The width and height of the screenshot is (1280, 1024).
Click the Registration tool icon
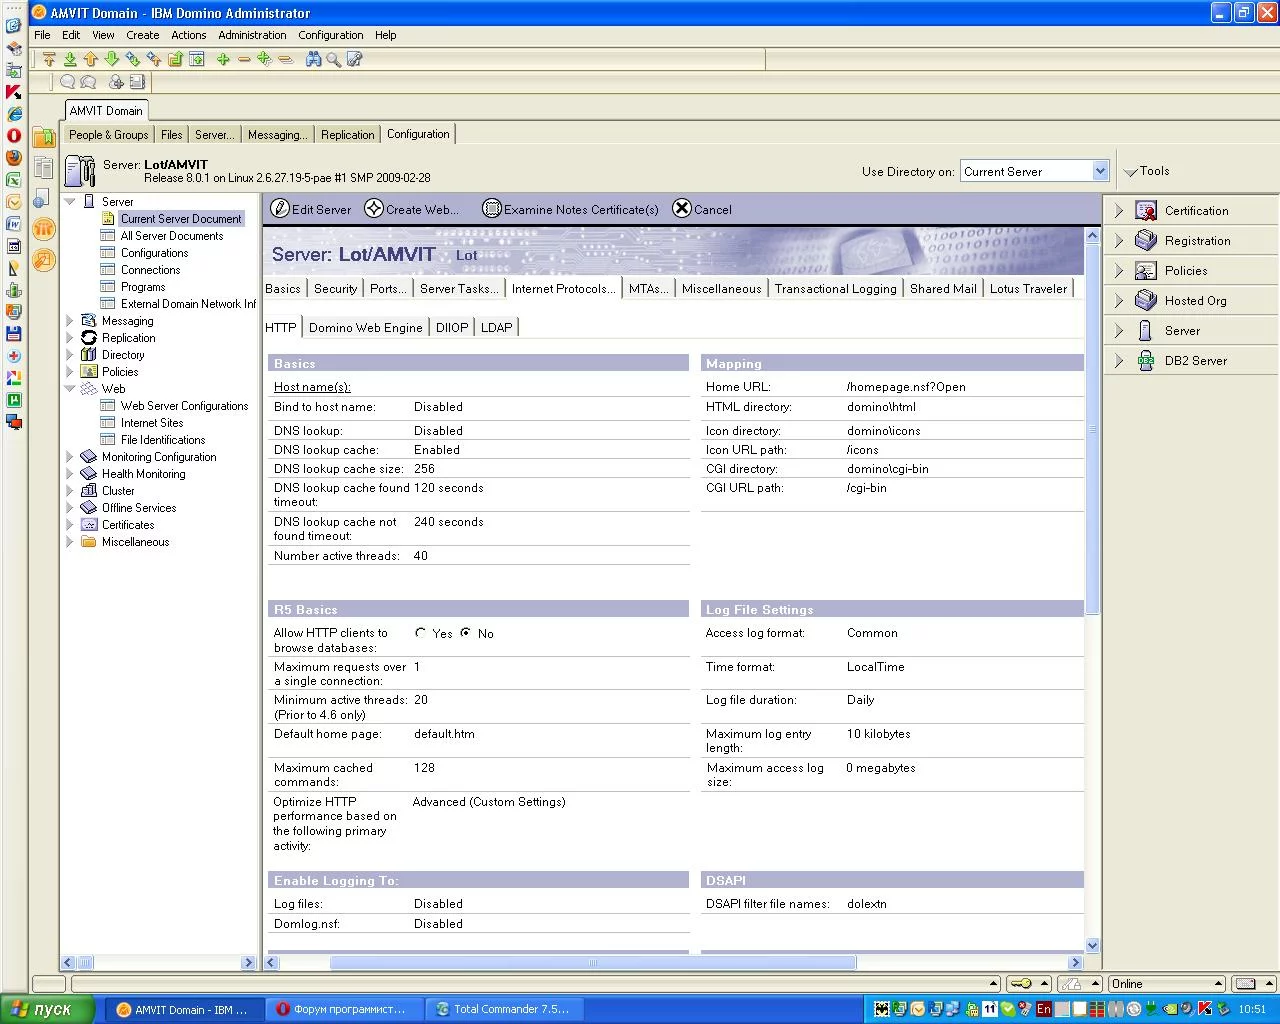[x=1146, y=241]
